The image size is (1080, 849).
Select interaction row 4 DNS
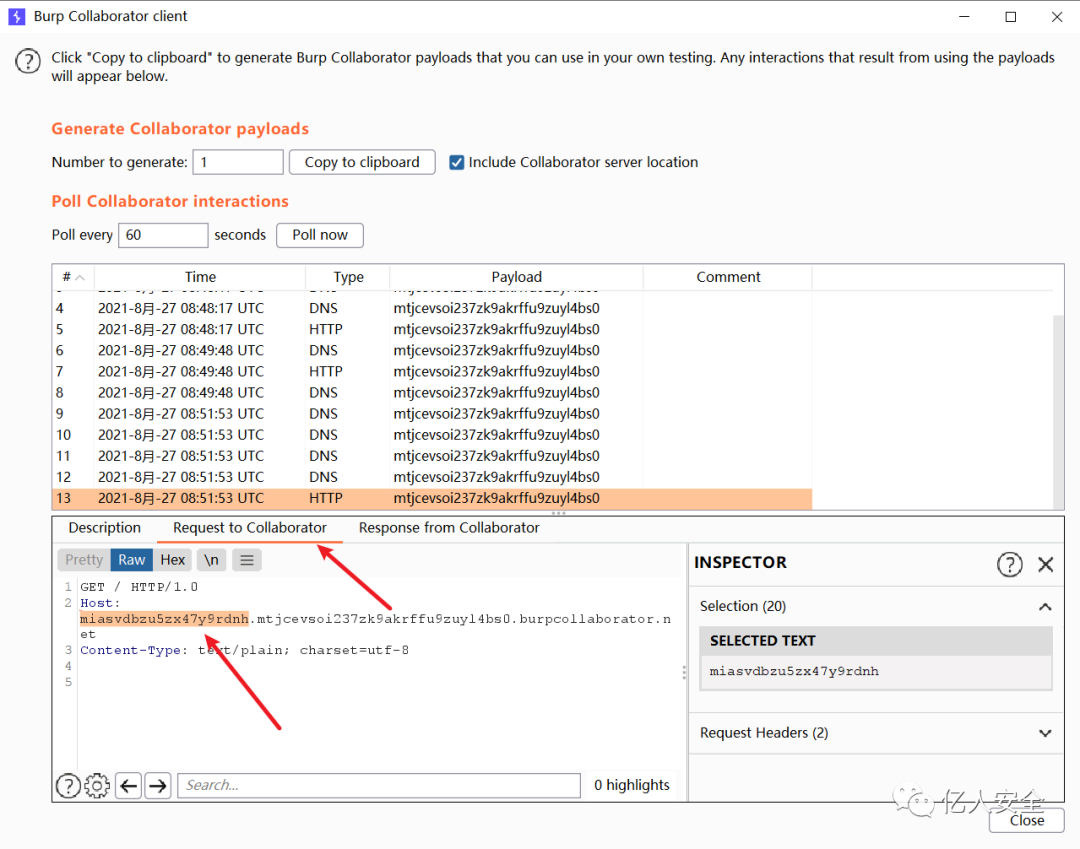[x=432, y=308]
